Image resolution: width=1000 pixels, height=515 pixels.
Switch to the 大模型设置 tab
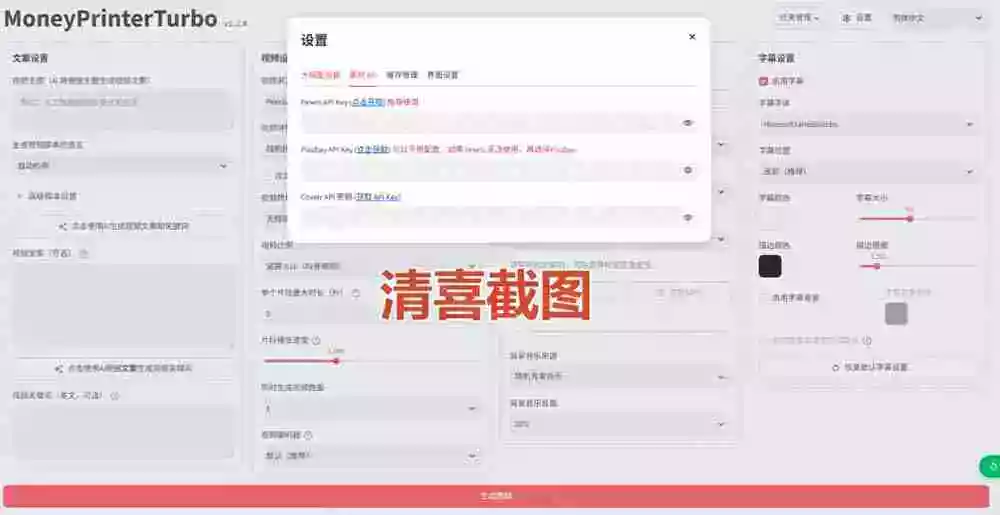[x=321, y=75]
